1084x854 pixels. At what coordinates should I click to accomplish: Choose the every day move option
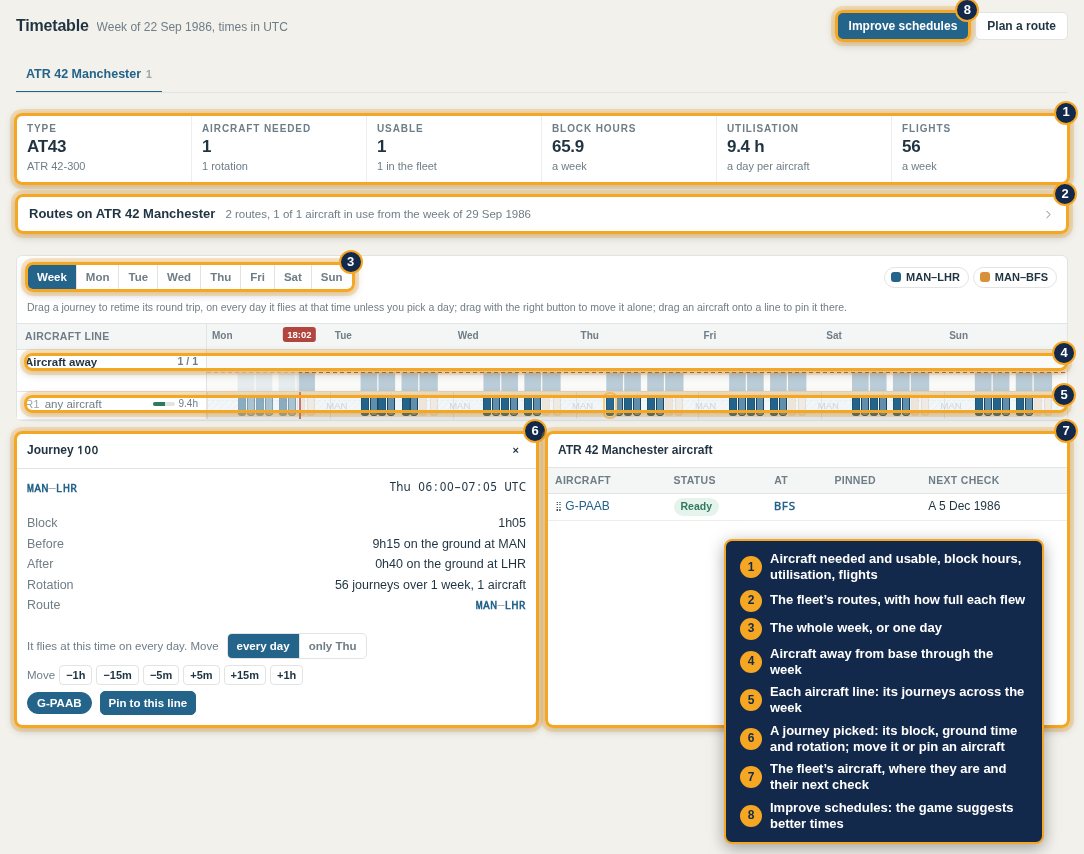click(x=263, y=647)
